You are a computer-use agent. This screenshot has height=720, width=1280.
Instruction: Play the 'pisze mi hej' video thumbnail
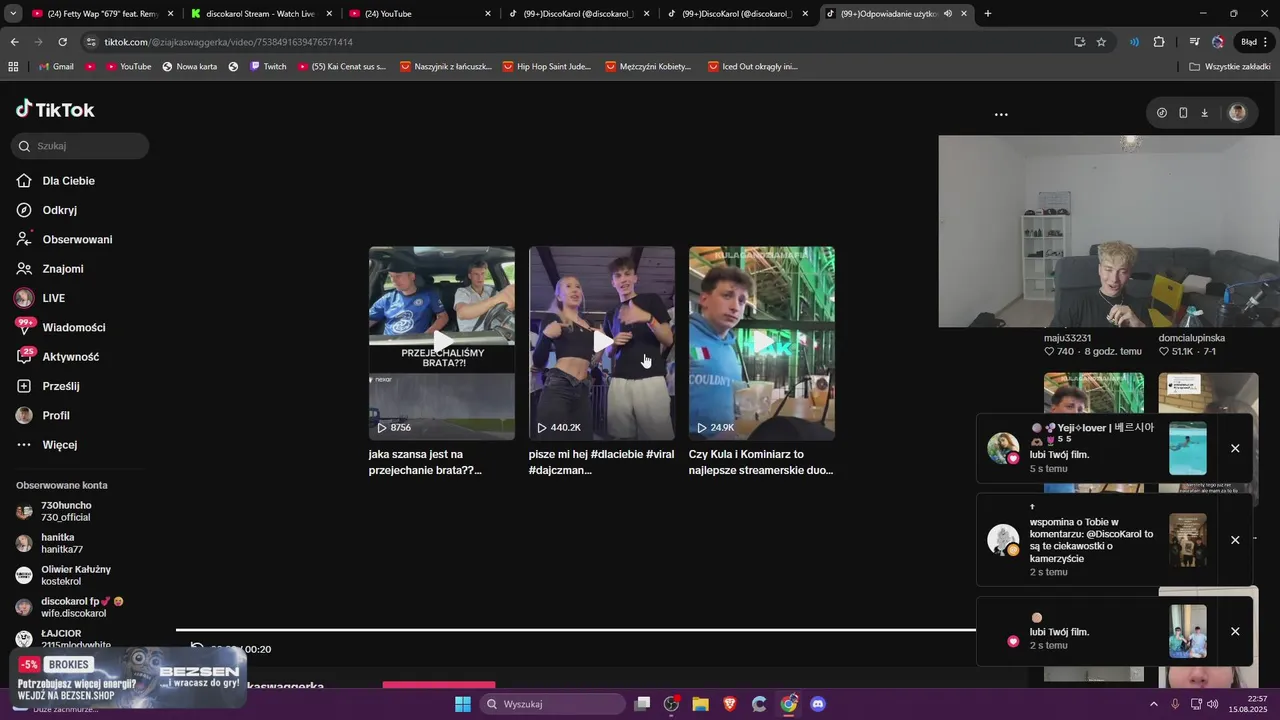pos(602,343)
